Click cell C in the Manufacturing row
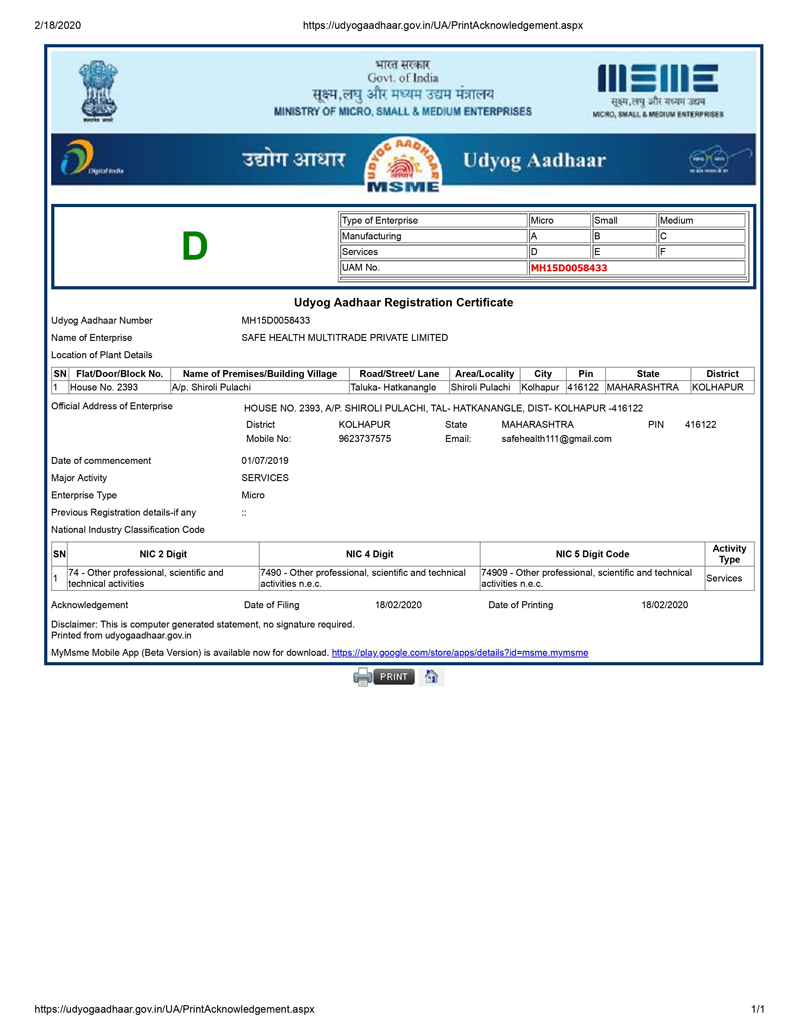The image size is (800, 1035). point(702,236)
